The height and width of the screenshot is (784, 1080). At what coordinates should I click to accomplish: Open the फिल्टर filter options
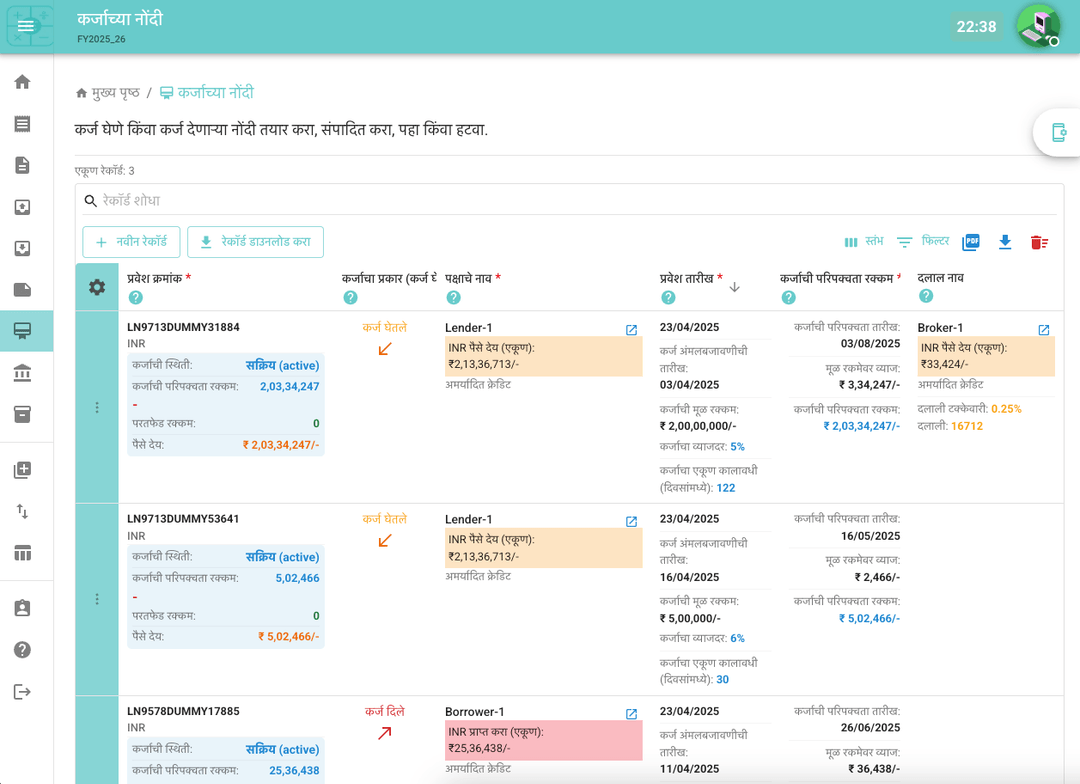point(923,242)
